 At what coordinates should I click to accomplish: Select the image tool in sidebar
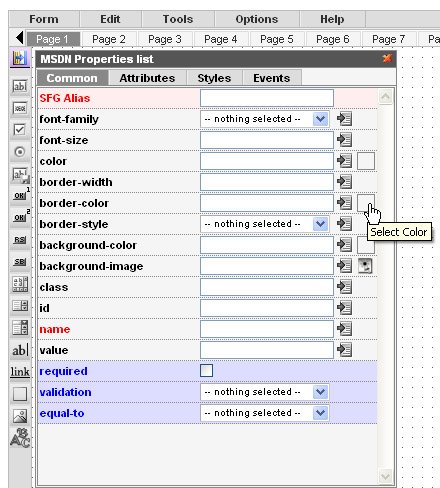pyautogui.click(x=20, y=416)
